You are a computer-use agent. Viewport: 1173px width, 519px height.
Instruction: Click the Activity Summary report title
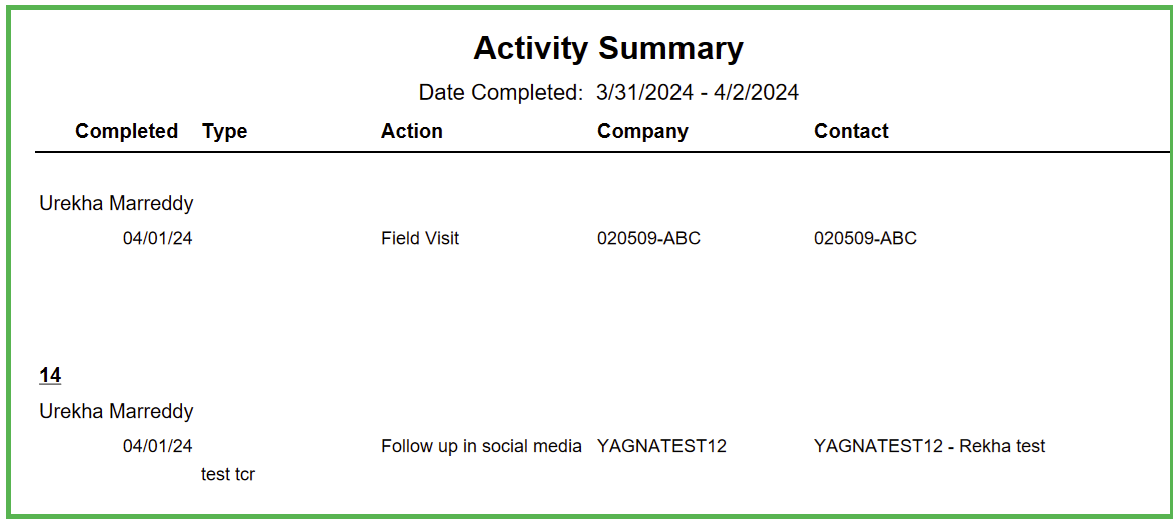tap(608, 49)
